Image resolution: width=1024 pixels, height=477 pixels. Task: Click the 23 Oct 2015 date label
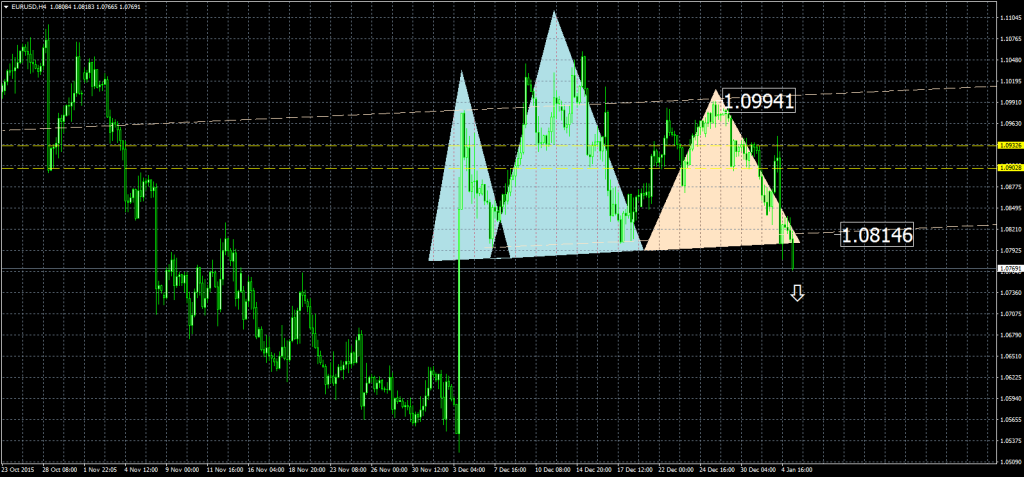(20, 468)
